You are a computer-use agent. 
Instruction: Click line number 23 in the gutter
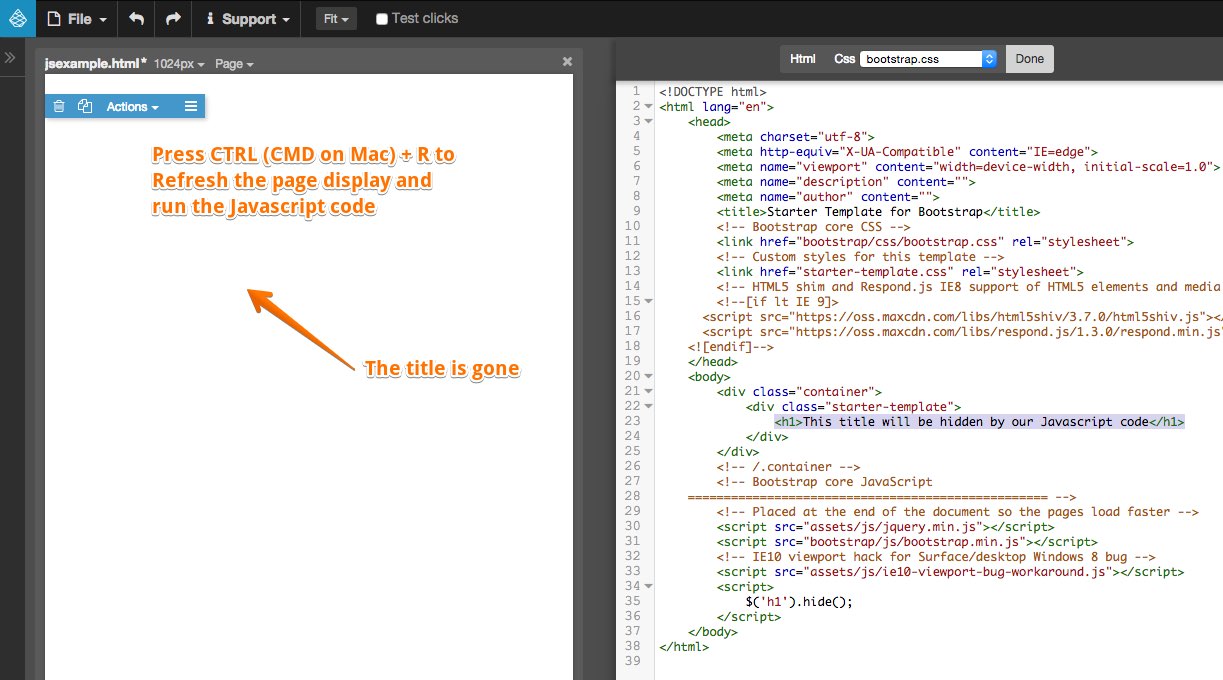(631, 422)
